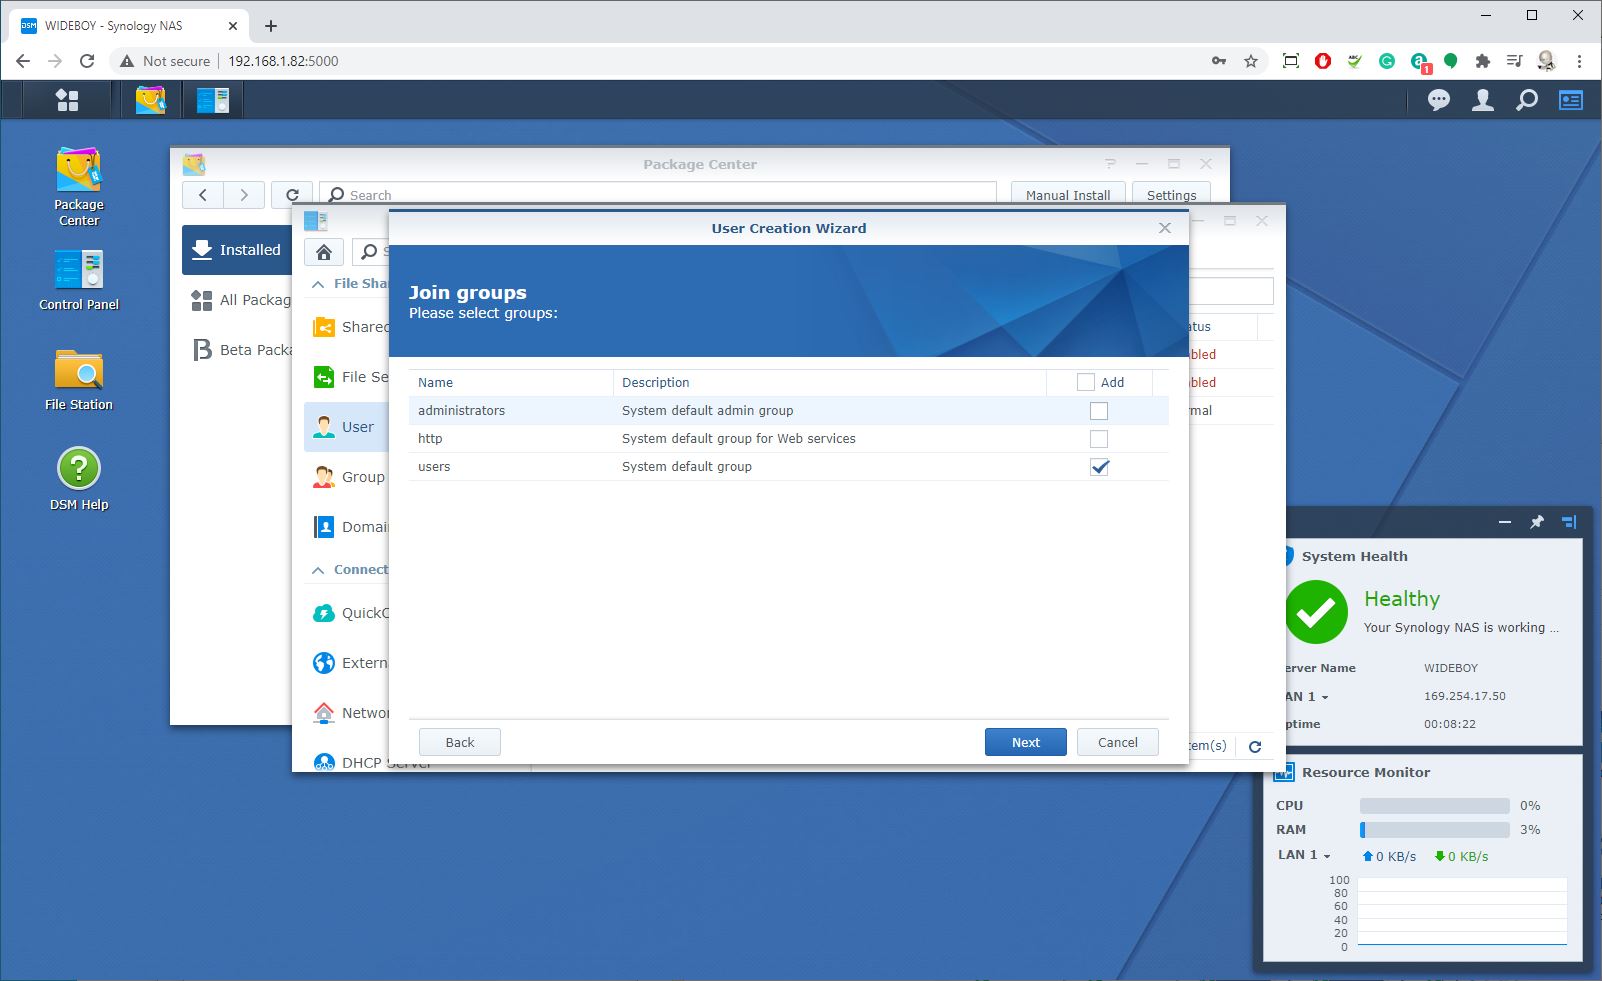
Task: Go back in Package Center
Action: [203, 195]
